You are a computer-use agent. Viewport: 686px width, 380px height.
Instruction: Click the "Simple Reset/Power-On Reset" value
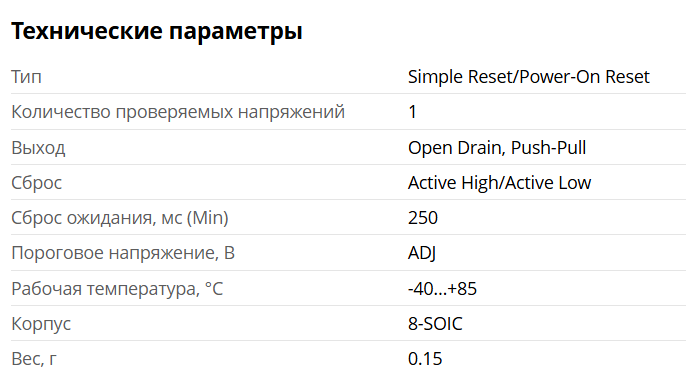click(528, 77)
